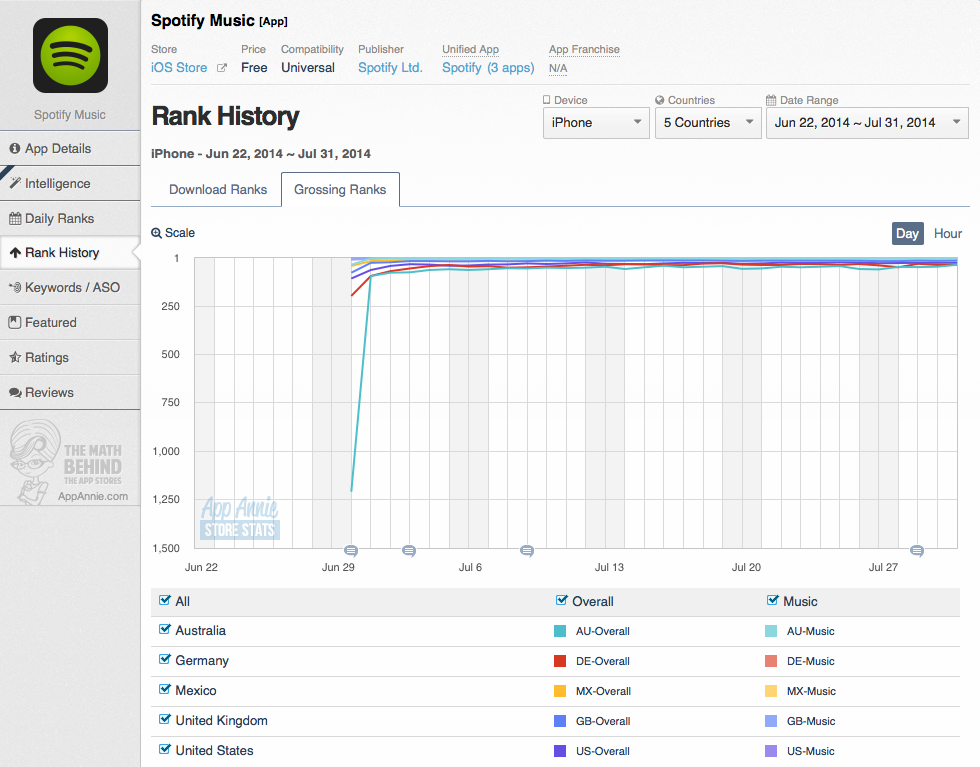Click the DE-Overall color swatch
The width and height of the screenshot is (980, 767).
(x=560, y=661)
